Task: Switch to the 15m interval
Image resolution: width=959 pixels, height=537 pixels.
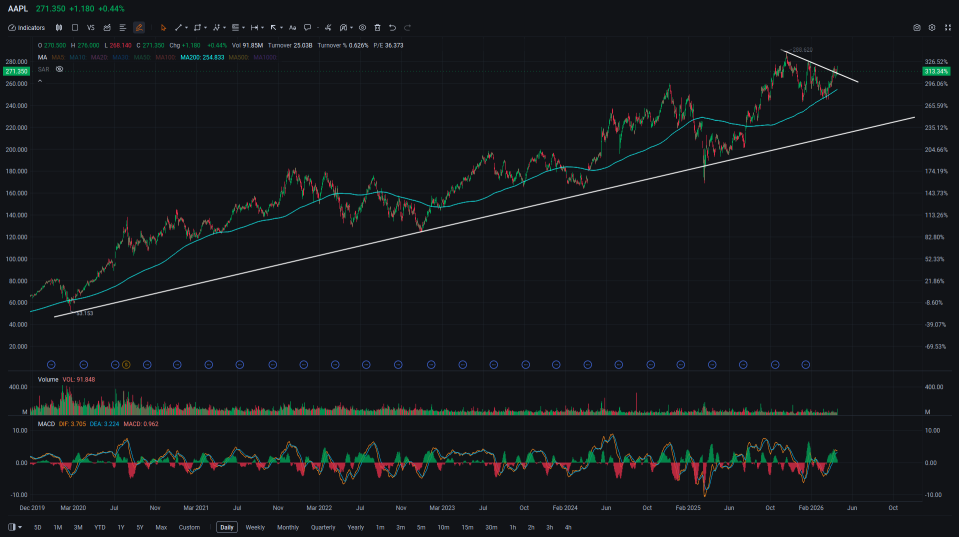Action: tap(467, 527)
